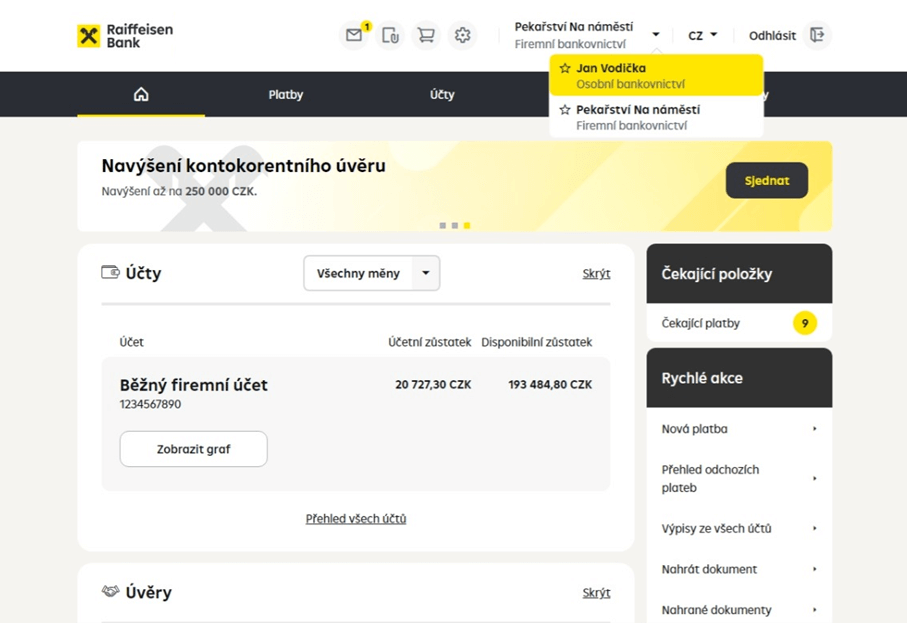Click the Raiffeisen Bank logo
This screenshot has height=623, width=907.
click(125, 36)
